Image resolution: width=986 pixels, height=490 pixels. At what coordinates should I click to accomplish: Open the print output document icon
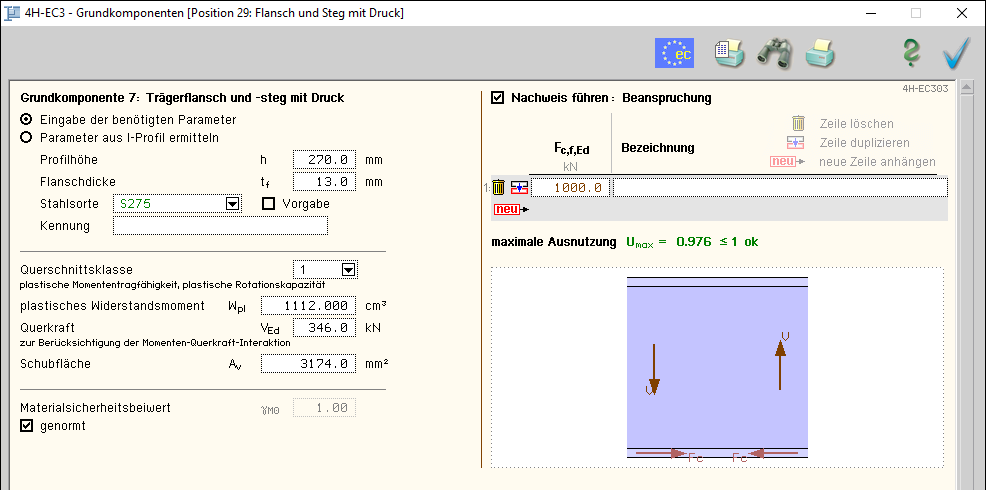point(729,53)
